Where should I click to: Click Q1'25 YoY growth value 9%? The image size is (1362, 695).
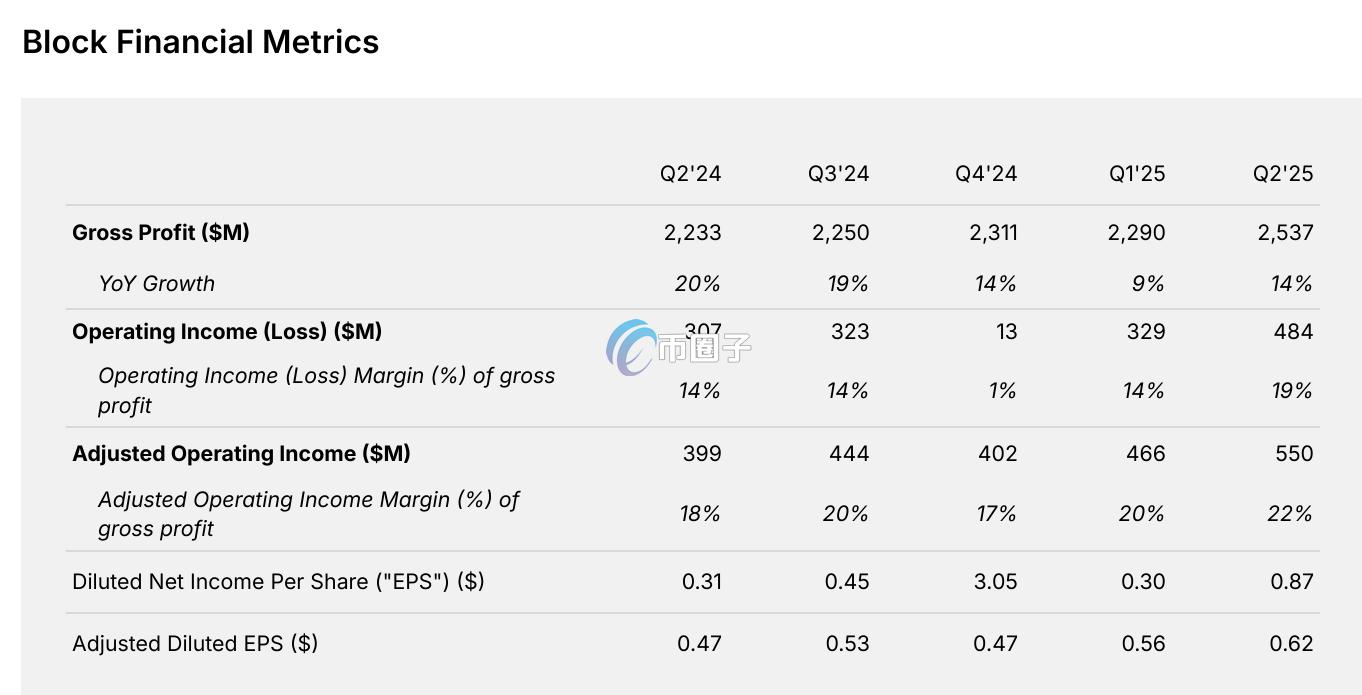pyautogui.click(x=1148, y=283)
